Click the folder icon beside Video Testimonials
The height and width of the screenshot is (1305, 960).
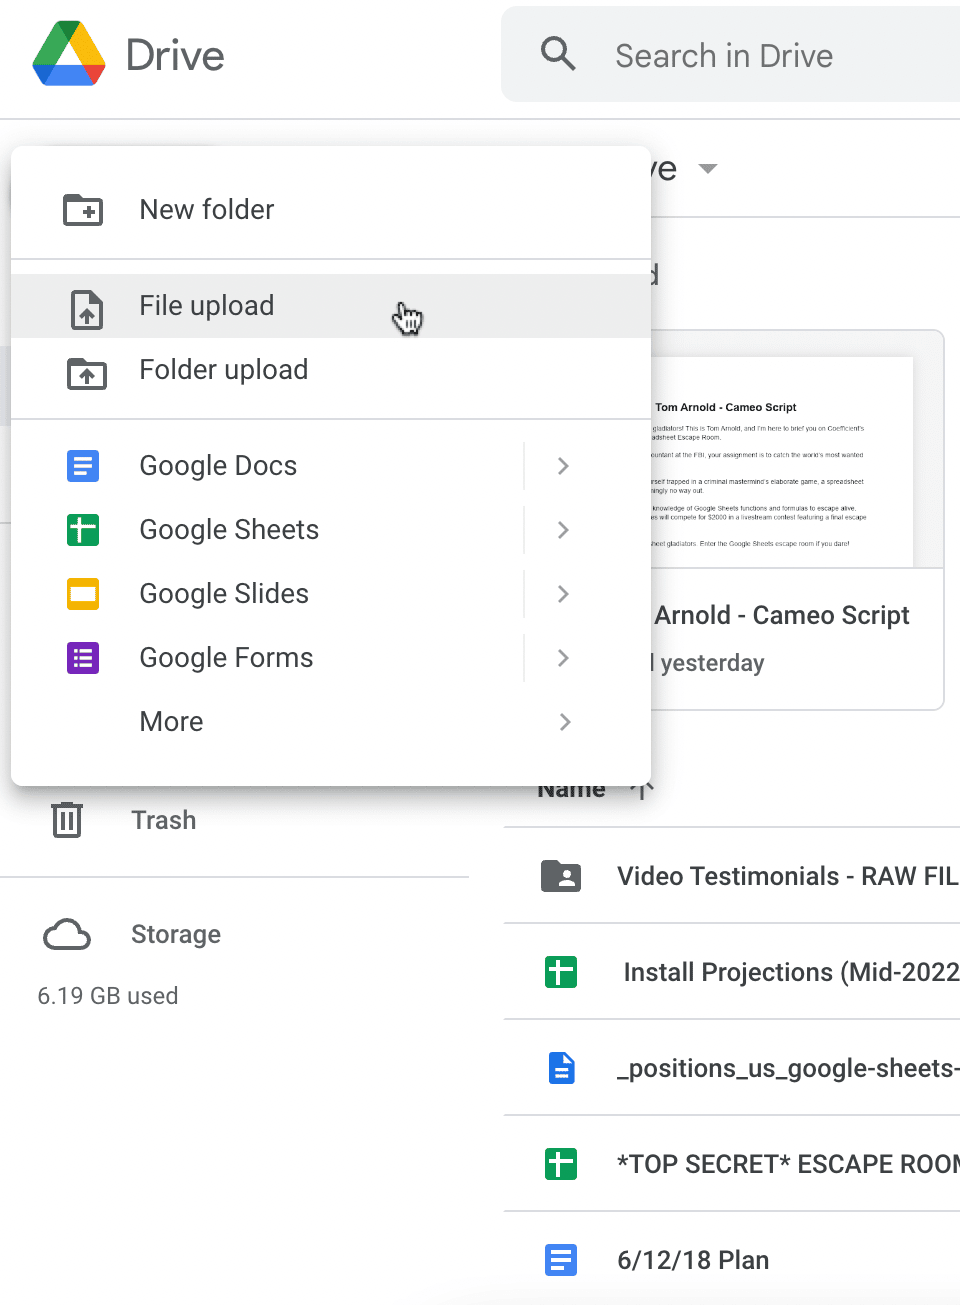[561, 876]
